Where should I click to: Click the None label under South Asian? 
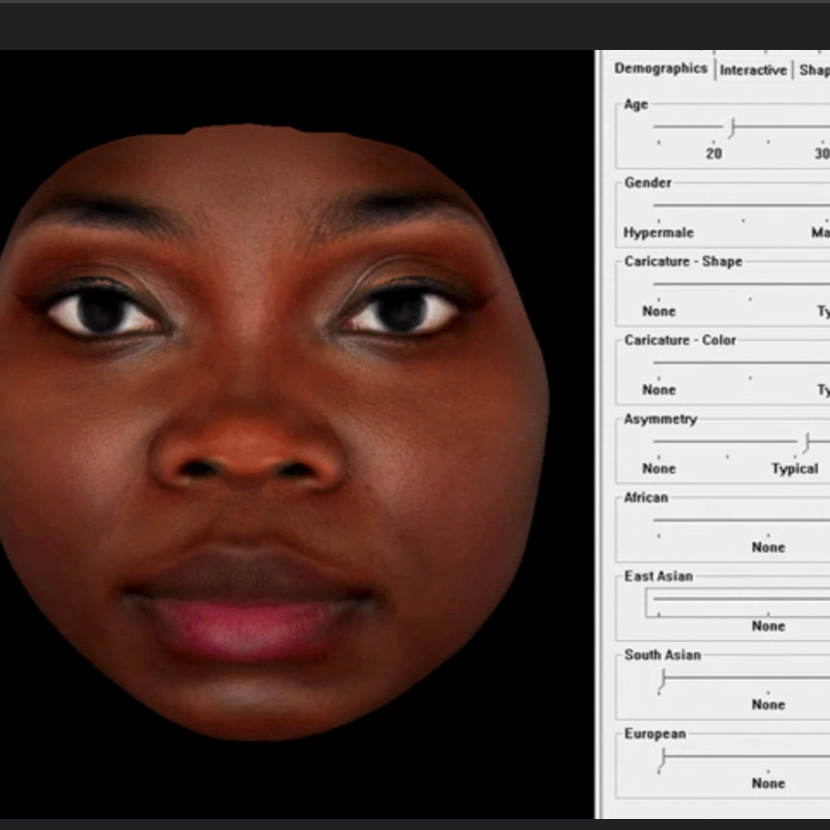pos(768,705)
